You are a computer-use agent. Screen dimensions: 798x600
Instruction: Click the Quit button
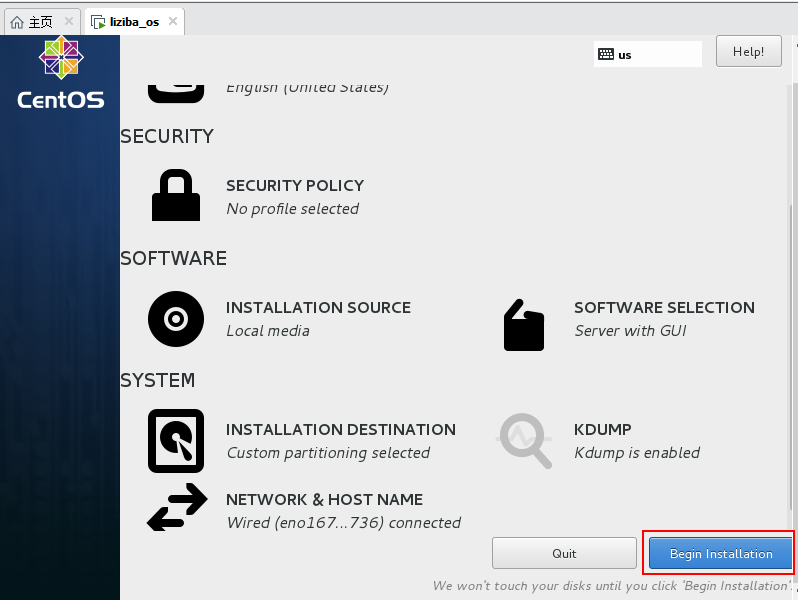click(x=564, y=553)
